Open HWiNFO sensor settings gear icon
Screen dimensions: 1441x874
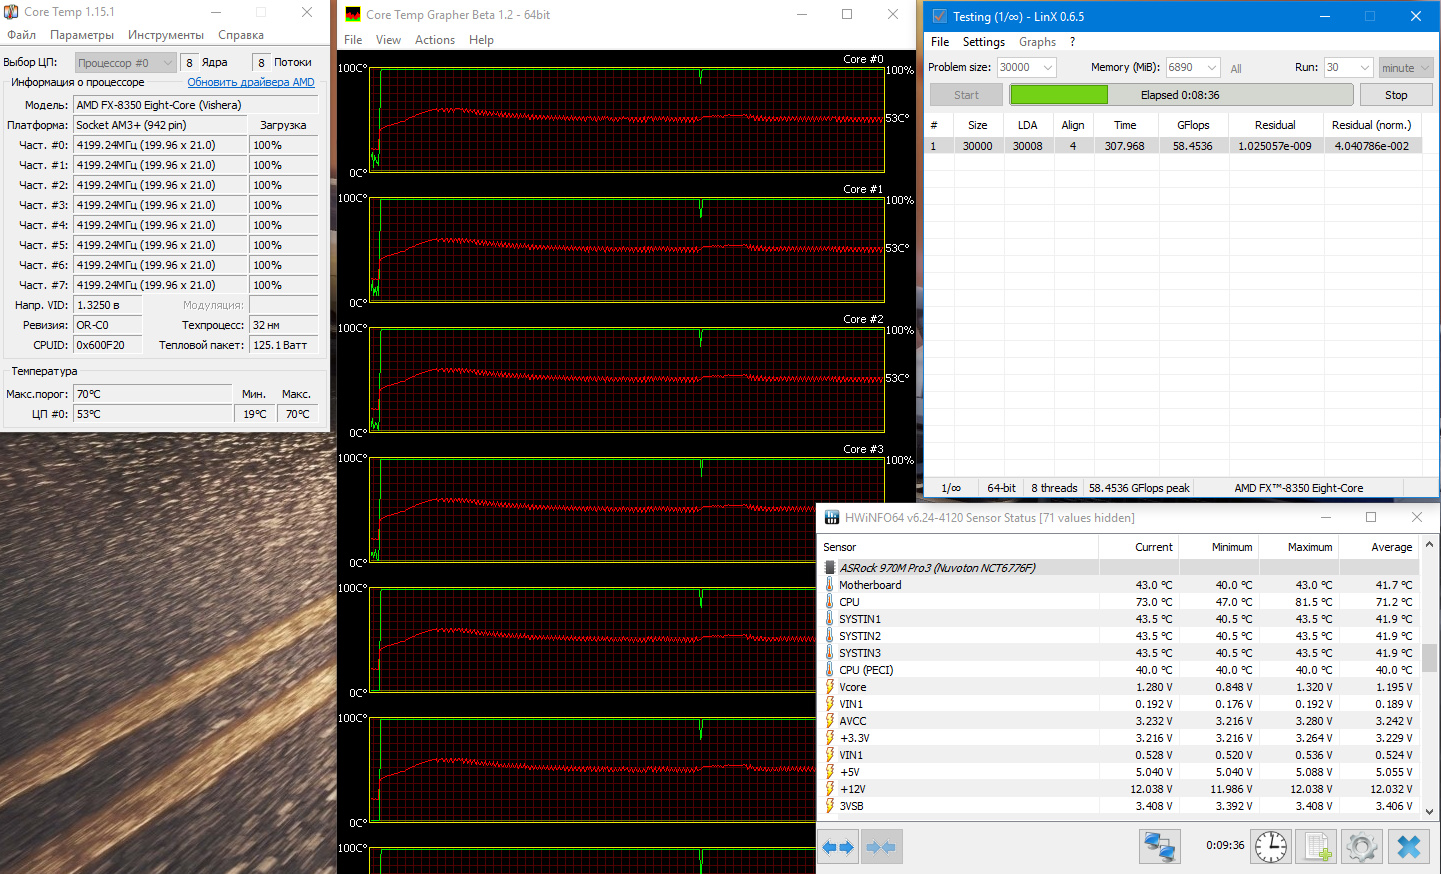click(1362, 847)
